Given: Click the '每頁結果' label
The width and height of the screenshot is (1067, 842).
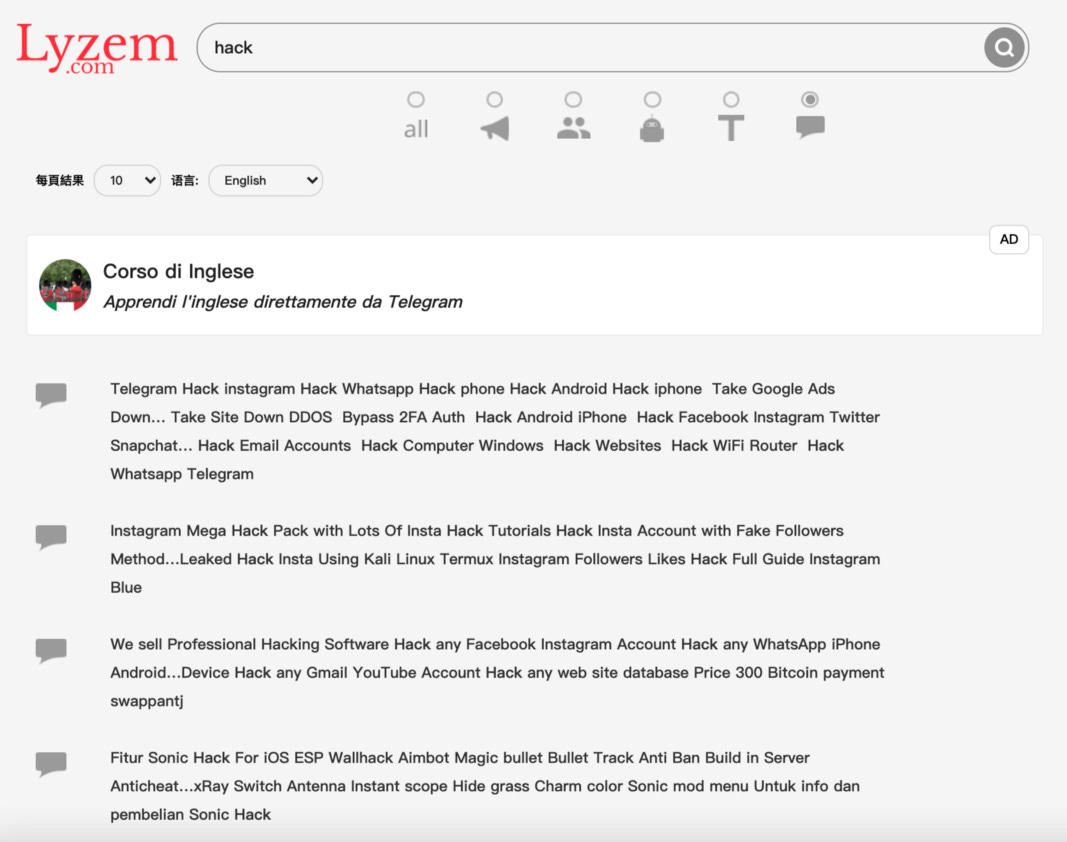Looking at the screenshot, I should click(60, 180).
